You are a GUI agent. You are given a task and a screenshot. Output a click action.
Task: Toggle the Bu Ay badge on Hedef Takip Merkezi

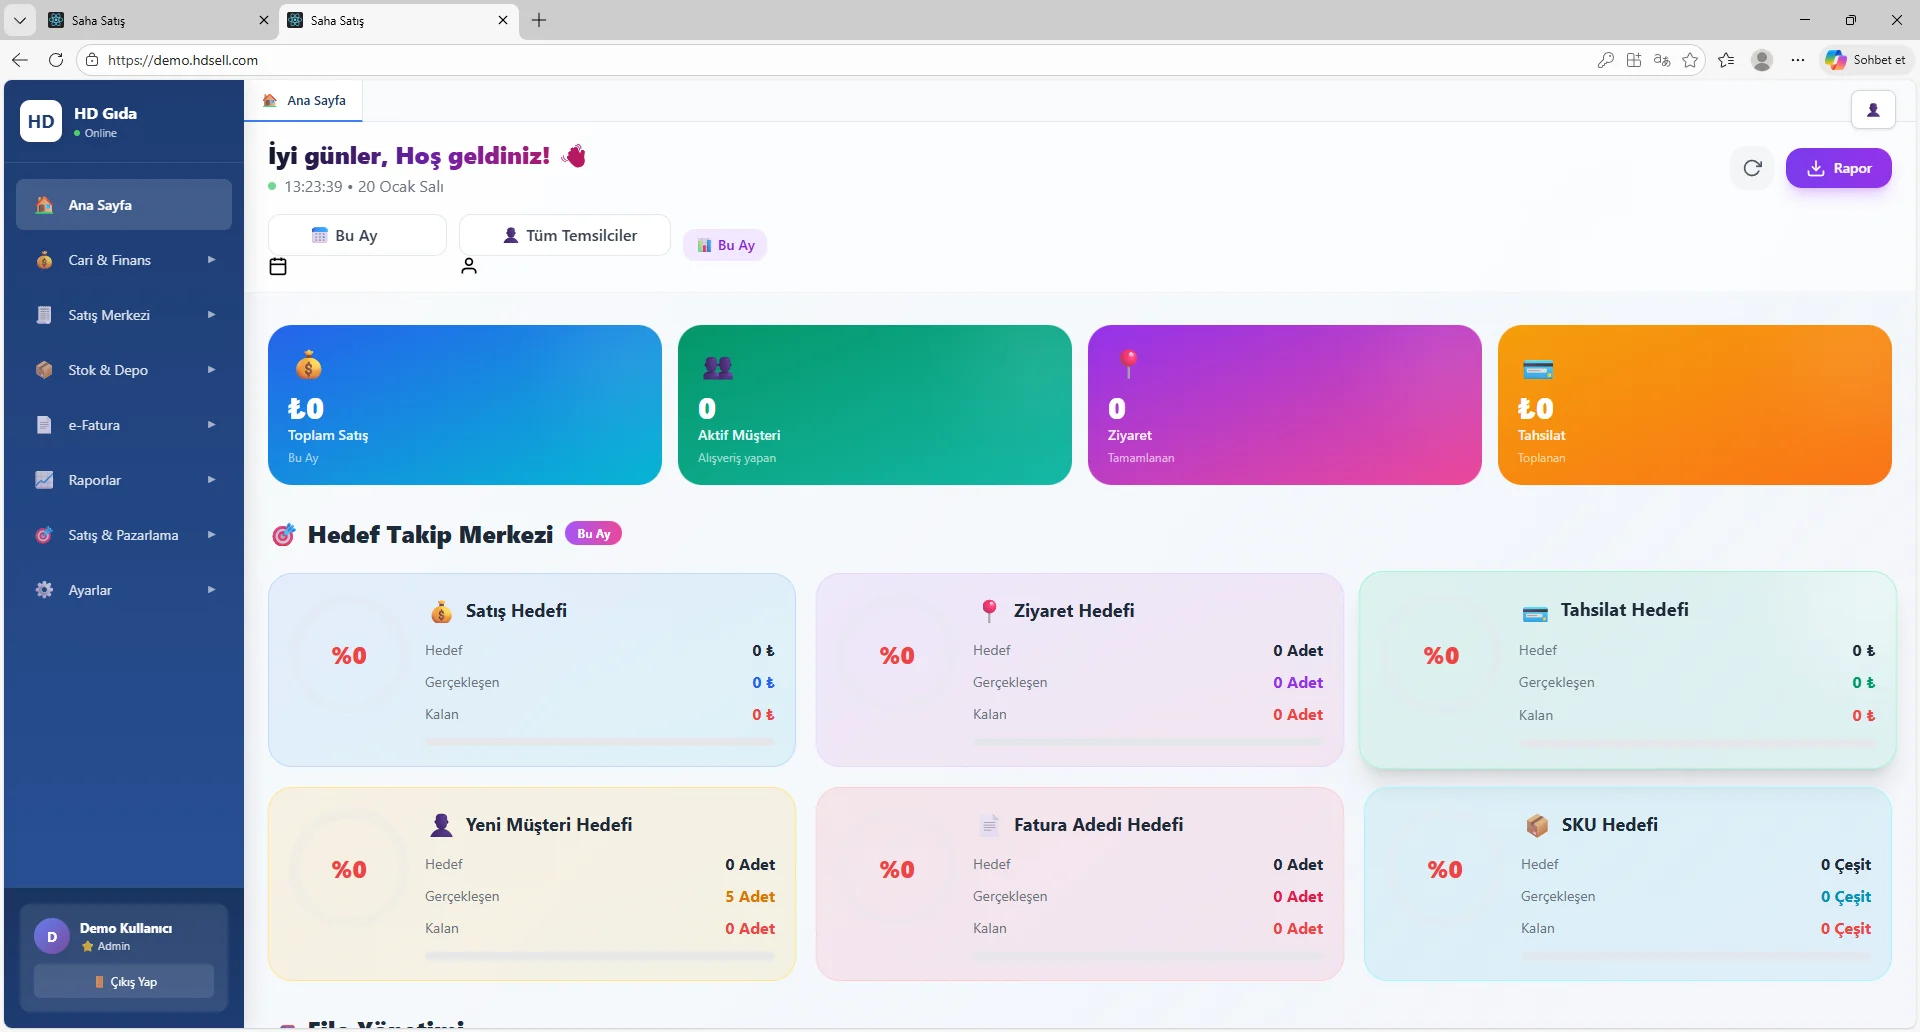(x=593, y=533)
